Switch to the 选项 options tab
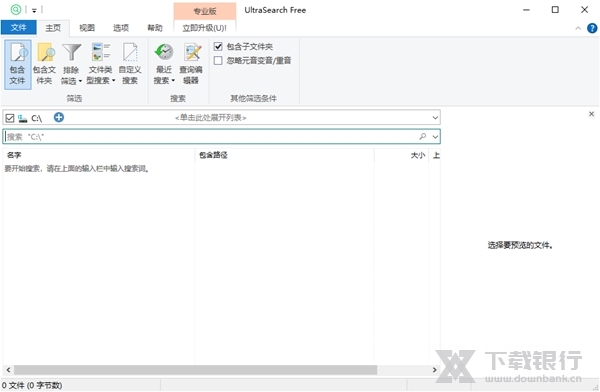600x392 pixels. click(121, 28)
